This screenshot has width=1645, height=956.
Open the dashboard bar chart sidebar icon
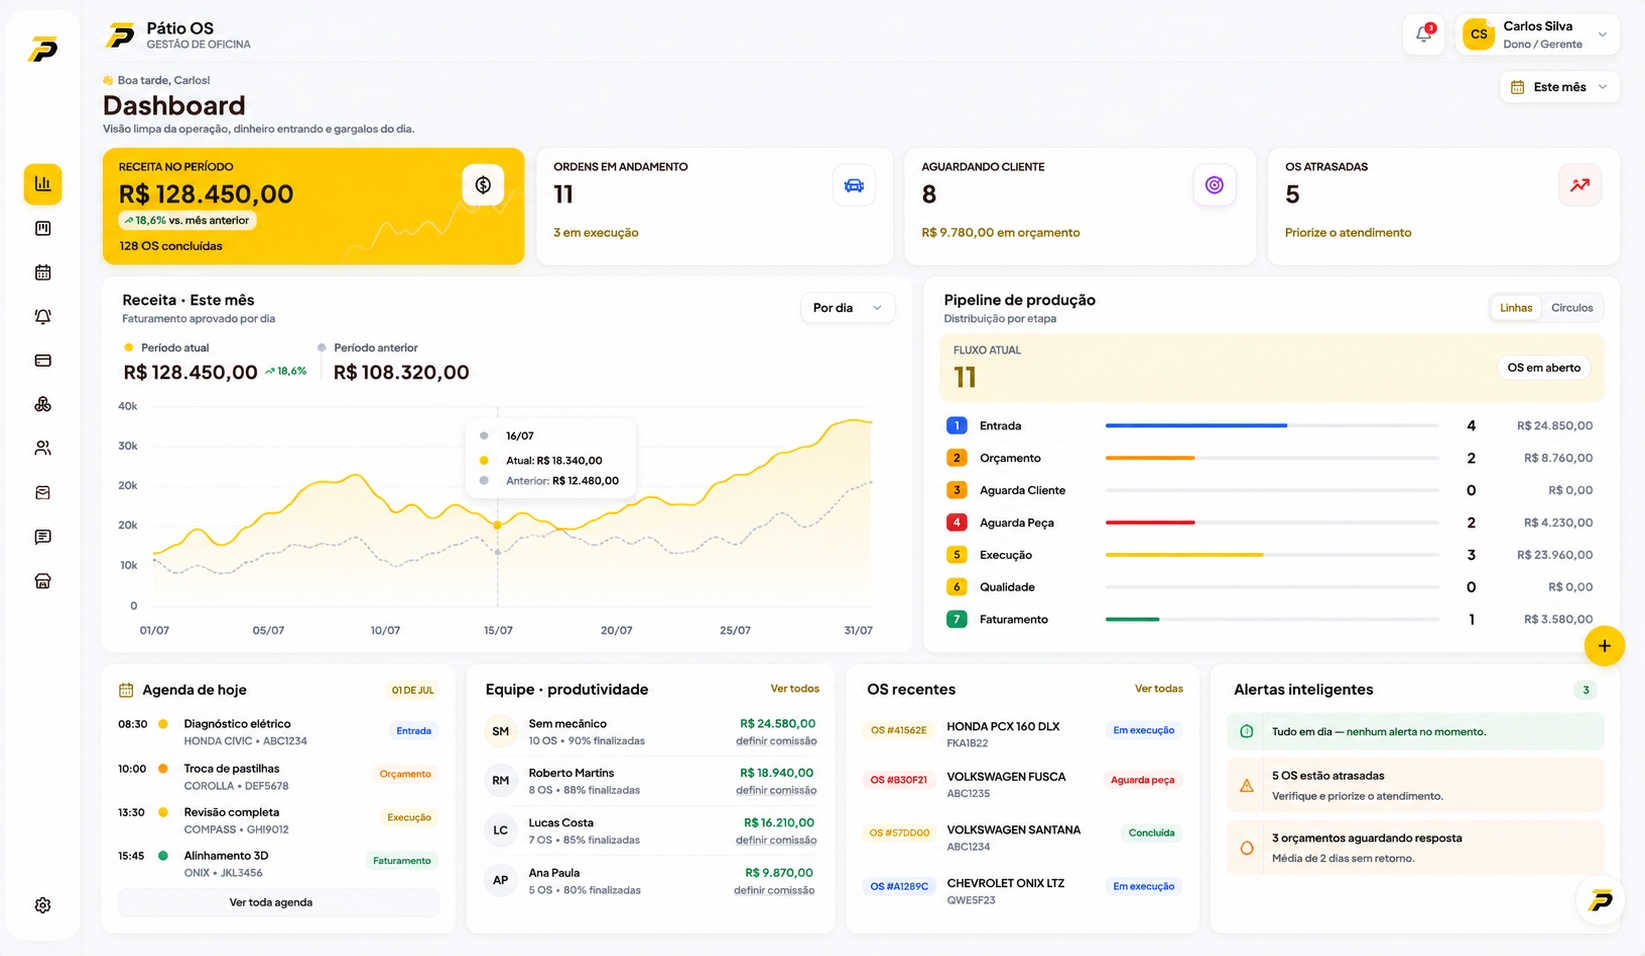click(x=43, y=184)
